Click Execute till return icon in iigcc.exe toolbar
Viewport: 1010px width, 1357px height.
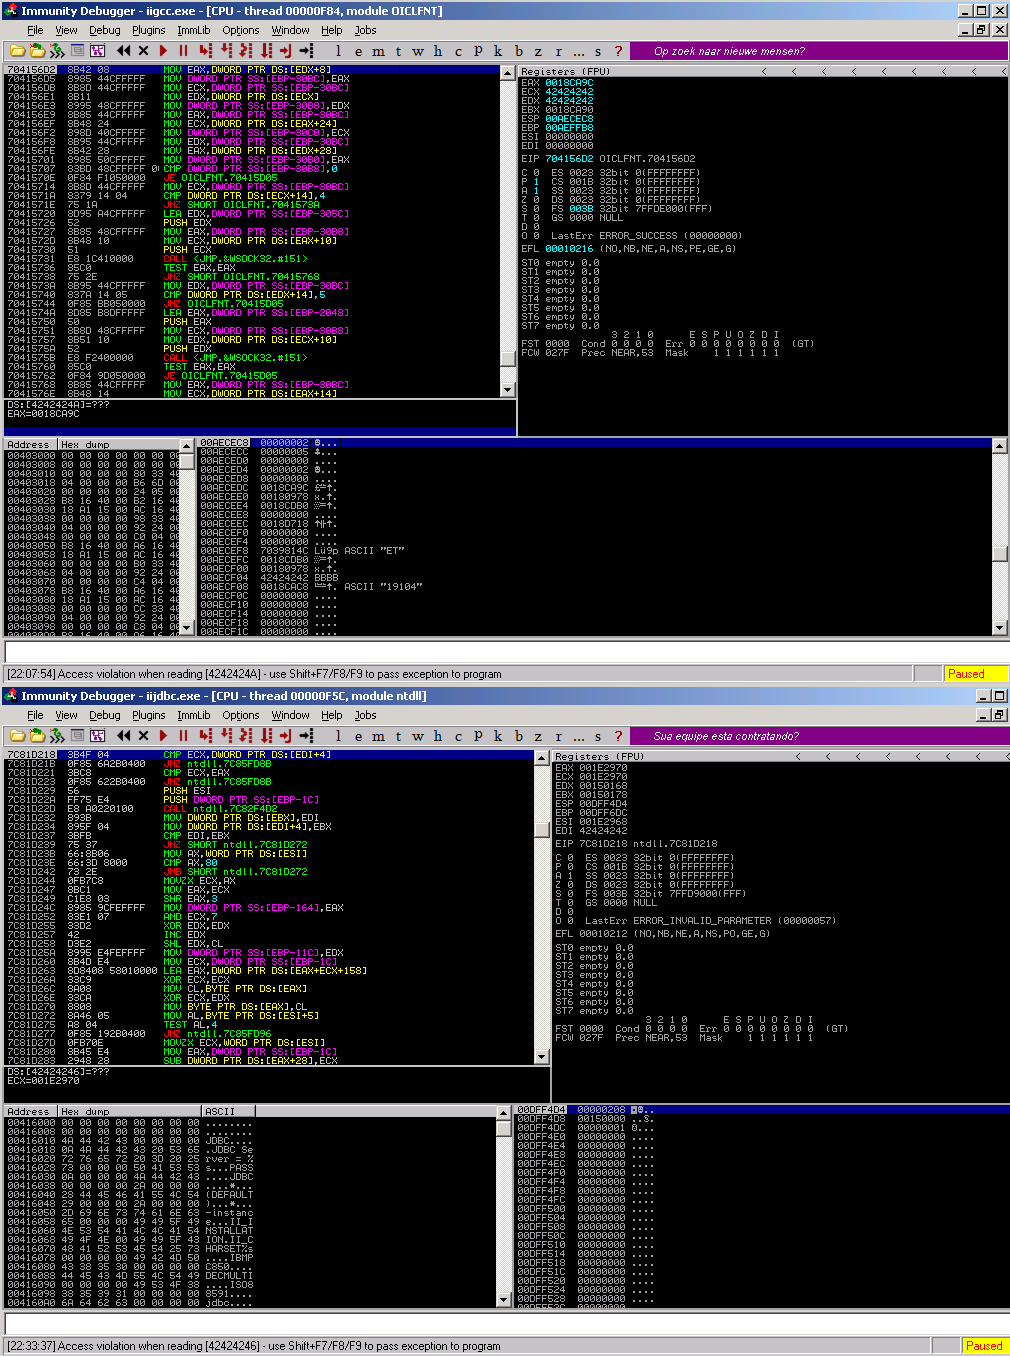click(286, 51)
